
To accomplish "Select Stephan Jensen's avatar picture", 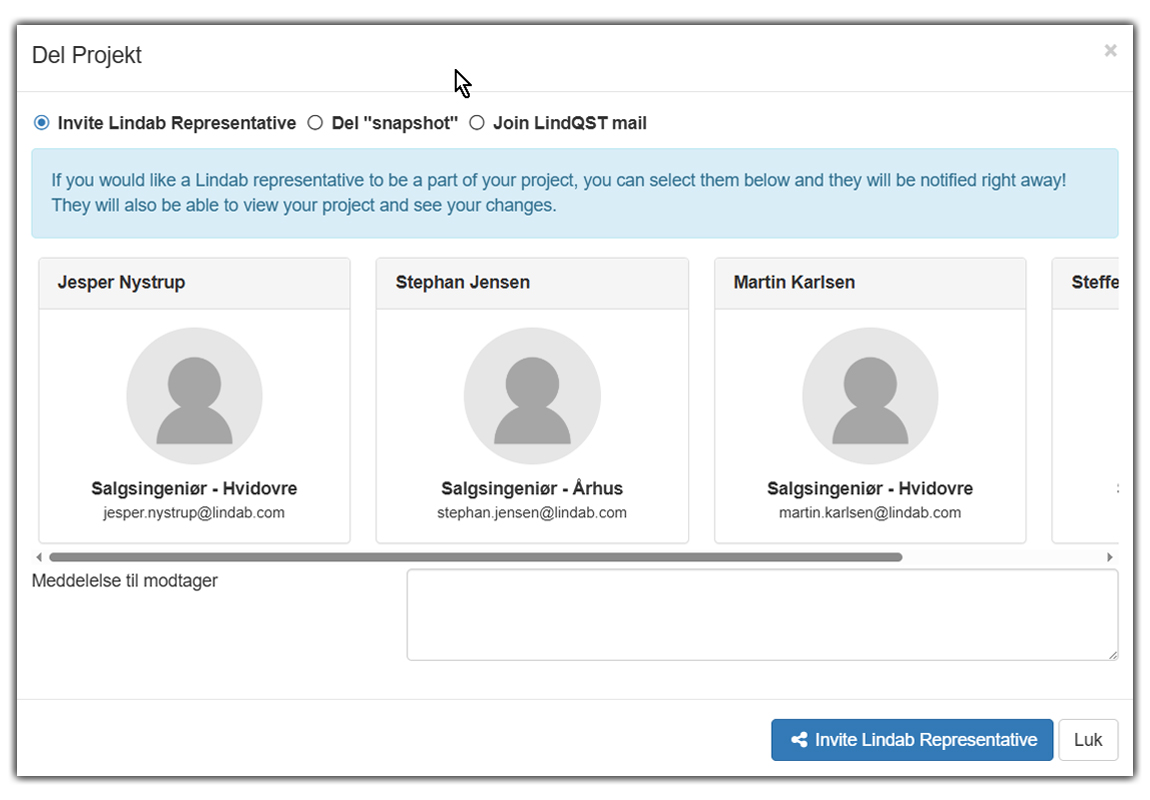I will [532, 396].
